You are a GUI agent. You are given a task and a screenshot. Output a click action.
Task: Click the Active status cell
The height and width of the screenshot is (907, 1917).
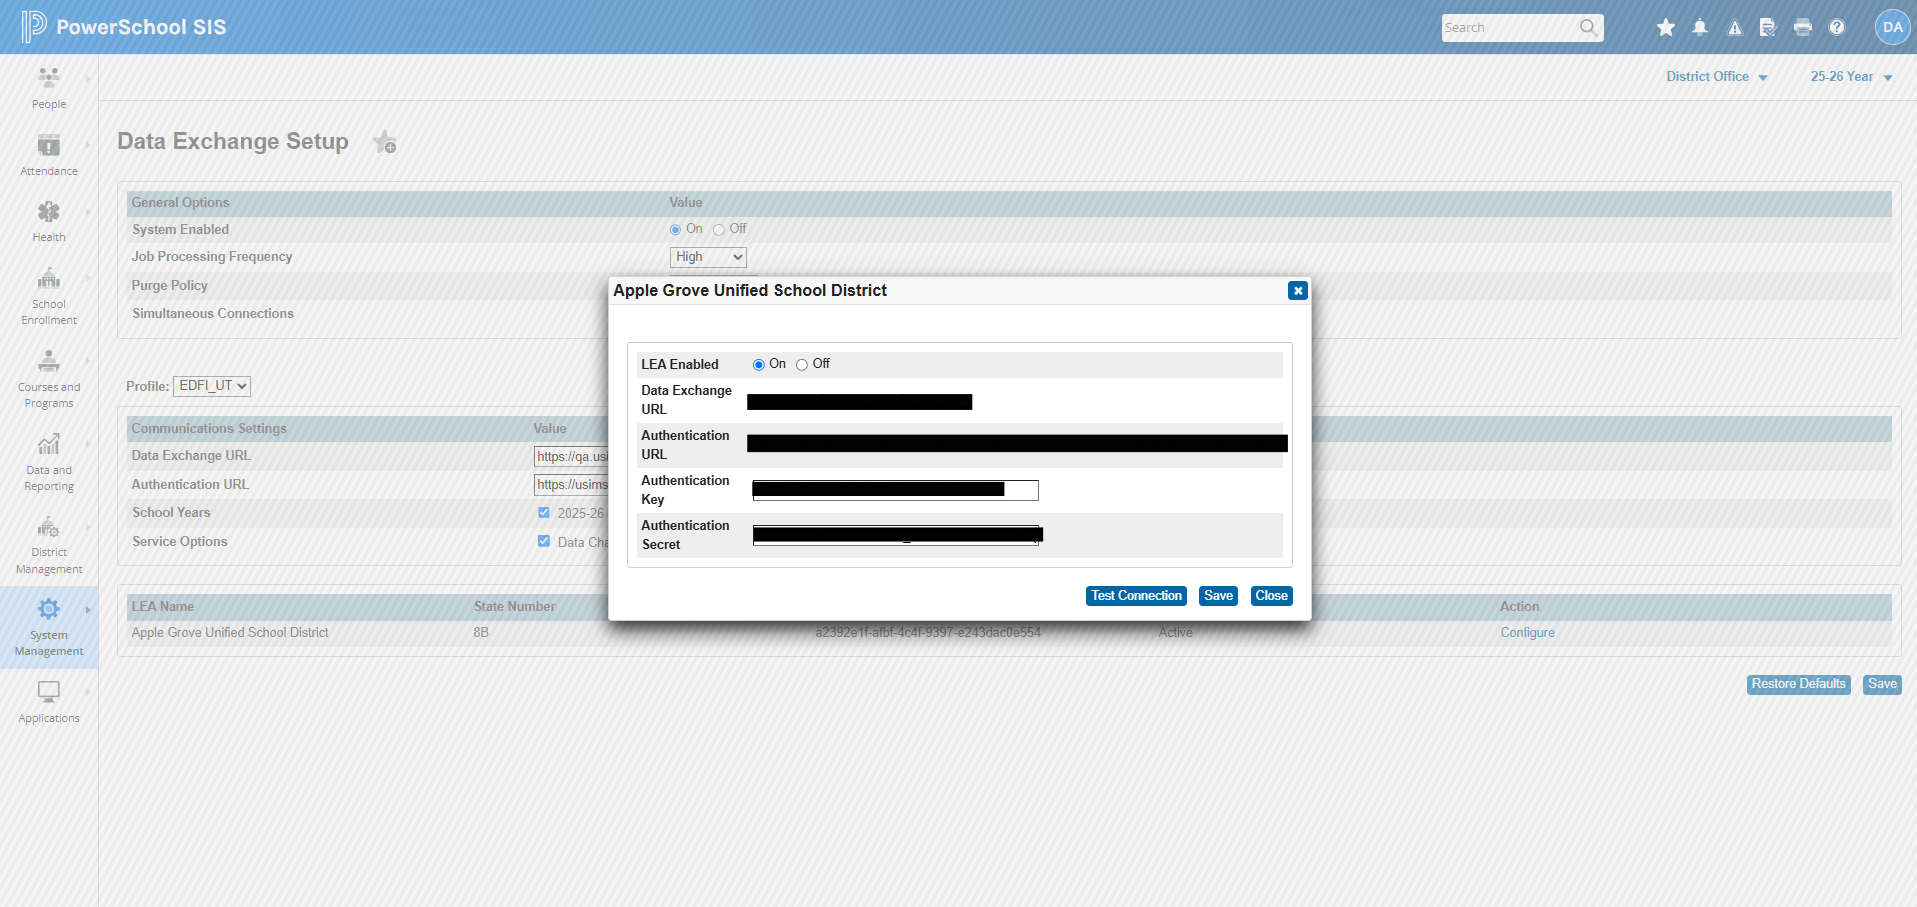1175,633
